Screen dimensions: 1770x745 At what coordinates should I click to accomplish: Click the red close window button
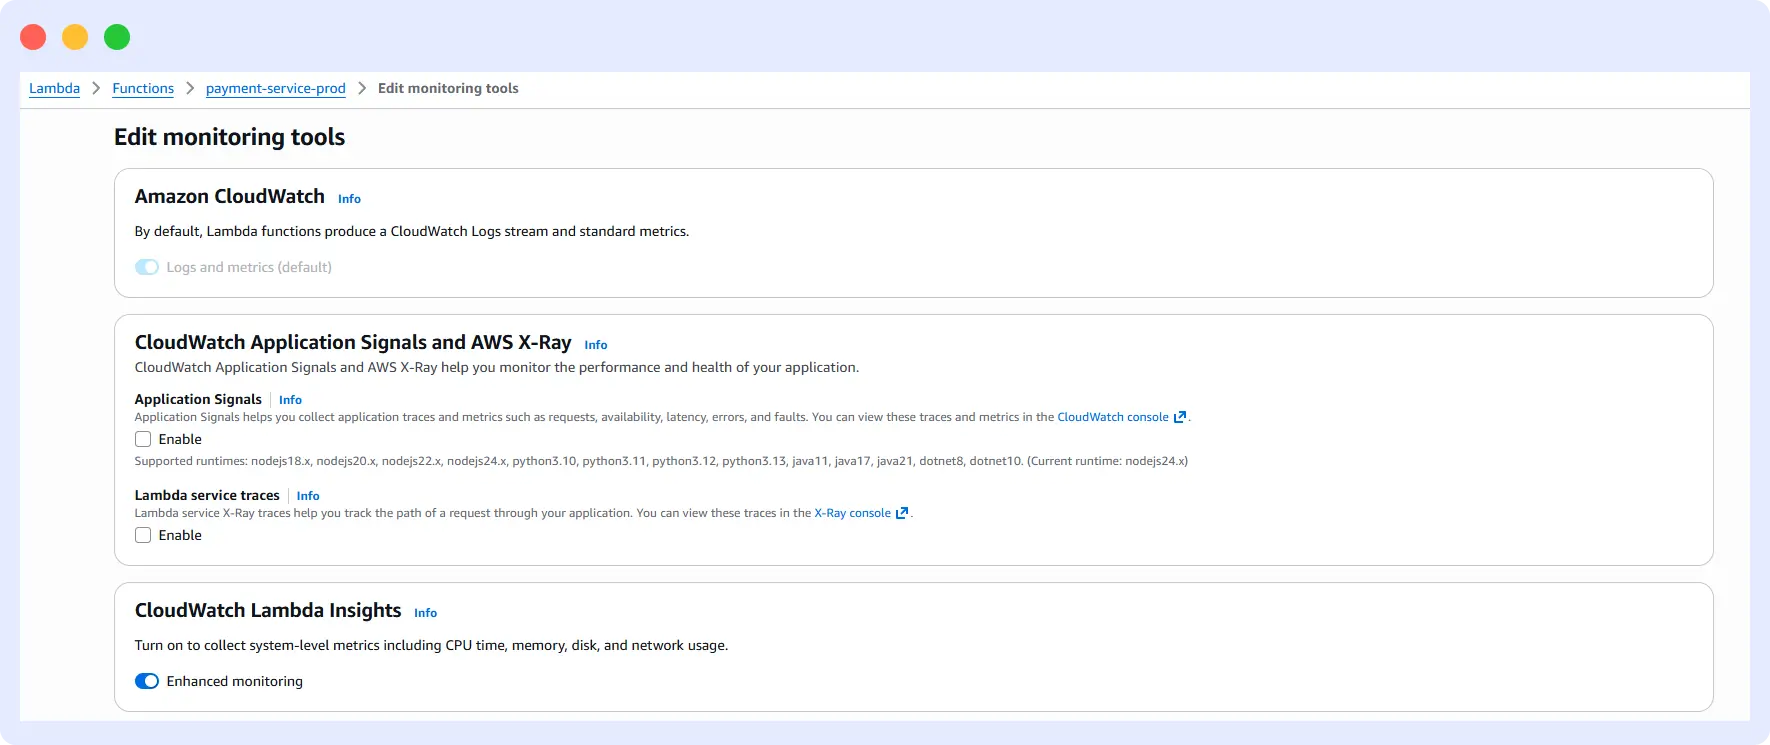pyautogui.click(x=33, y=37)
